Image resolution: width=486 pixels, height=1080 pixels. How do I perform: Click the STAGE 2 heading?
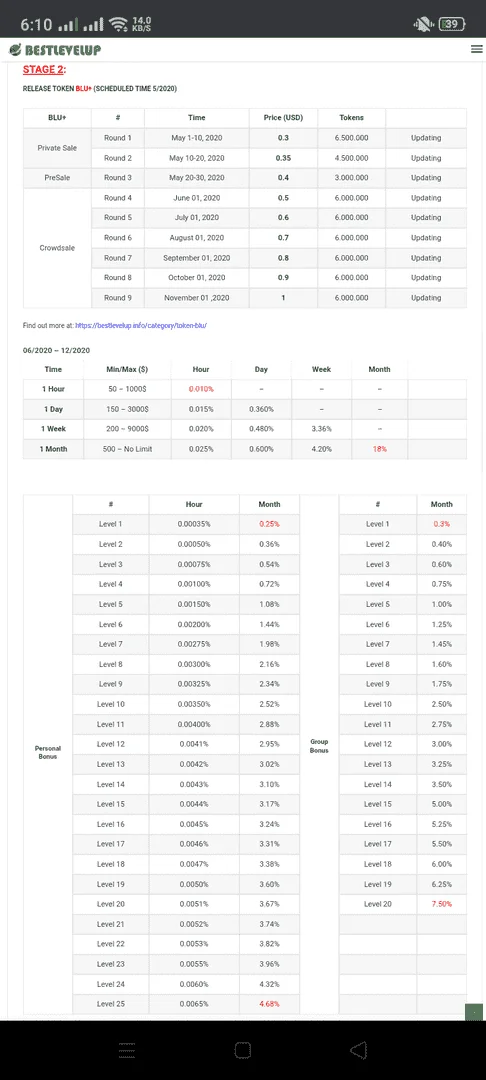(44, 70)
